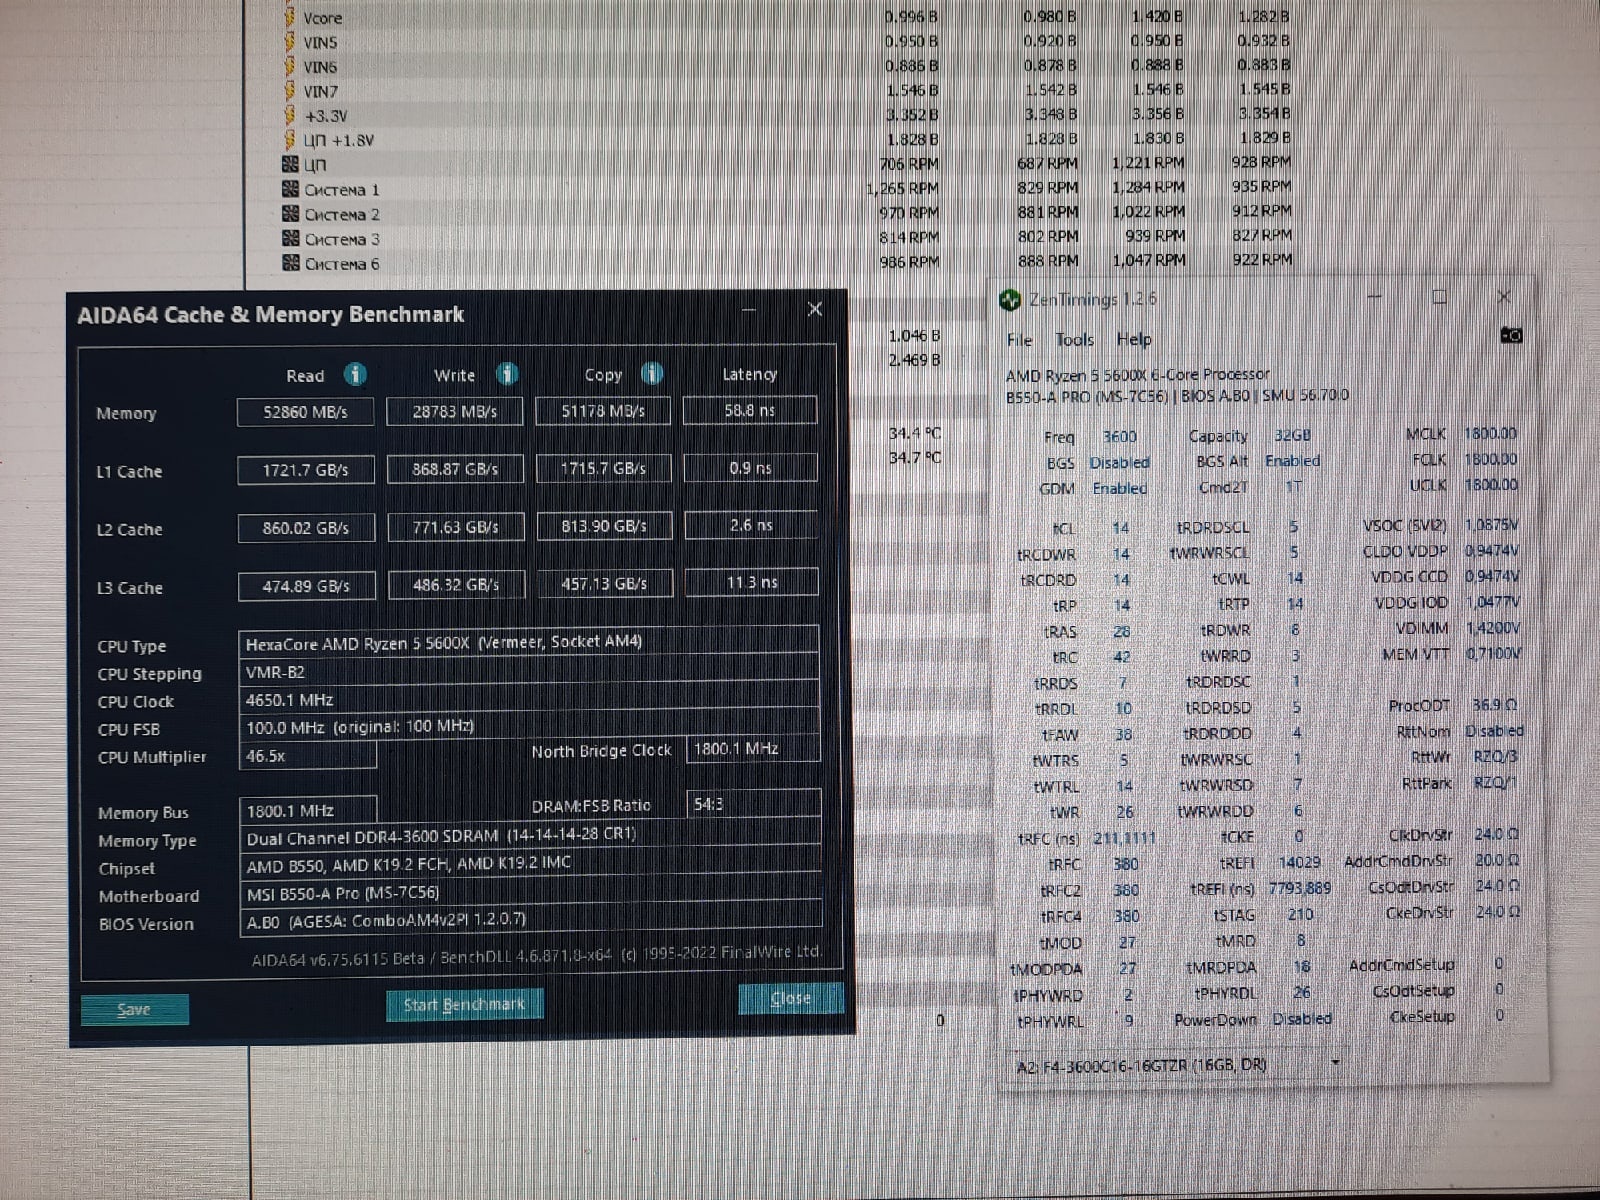The height and width of the screenshot is (1200, 1600).
Task: Select the L2 Cache Copy value 813.90 GB/s
Action: pos(604,526)
